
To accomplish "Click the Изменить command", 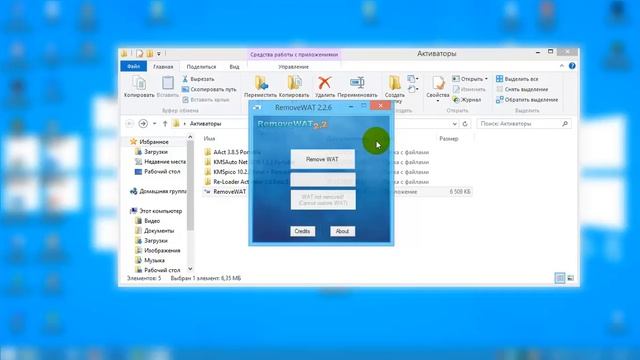I will pyautogui.click(x=469, y=89).
